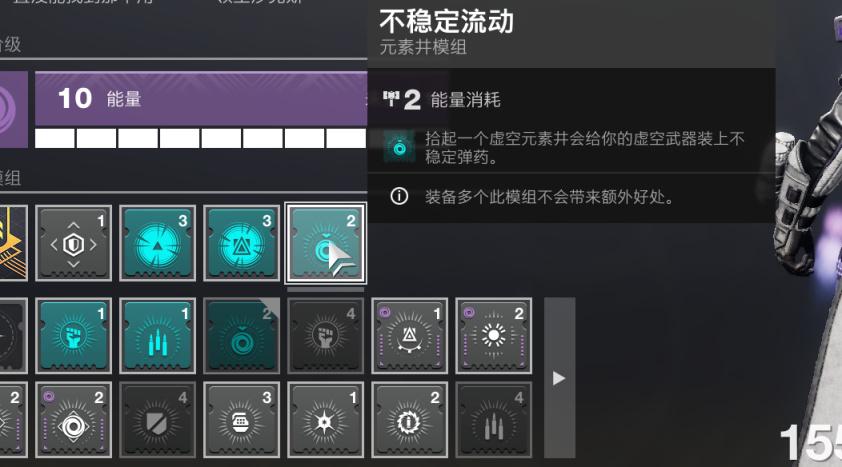Screen dimensions: 842x467
Task: Select the dark teal swirl mod costing 2
Action: 242,336
